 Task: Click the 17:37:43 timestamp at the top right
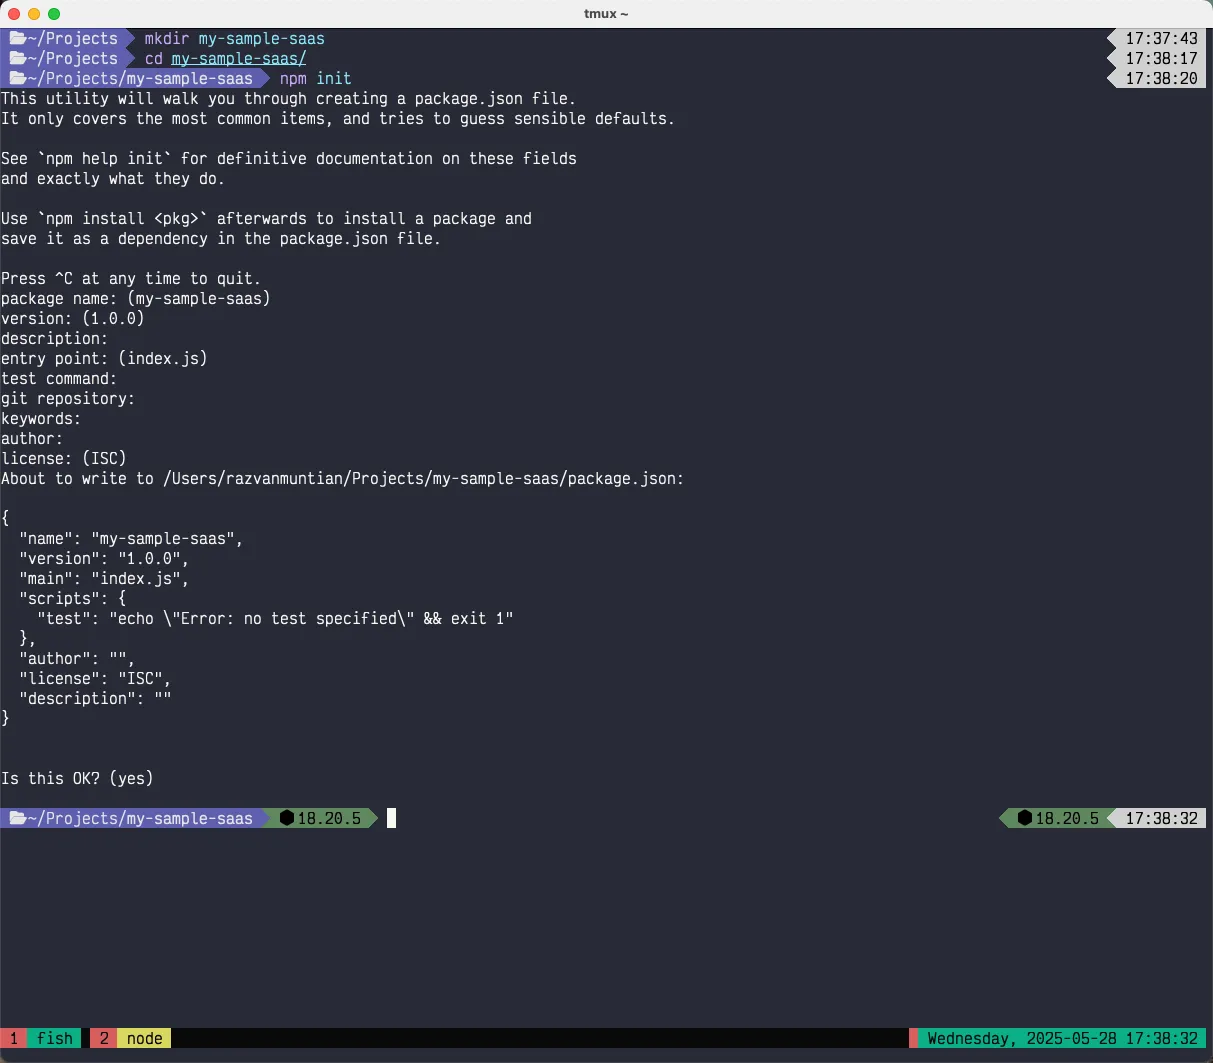click(x=1161, y=39)
